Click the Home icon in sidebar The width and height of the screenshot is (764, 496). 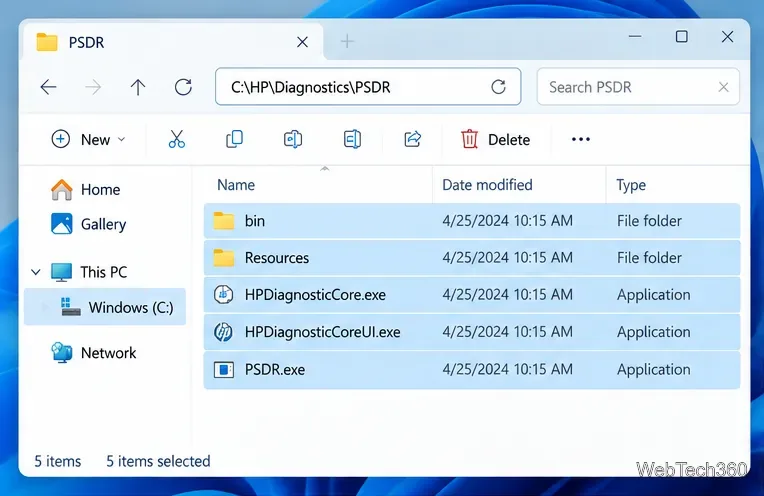pyautogui.click(x=62, y=190)
